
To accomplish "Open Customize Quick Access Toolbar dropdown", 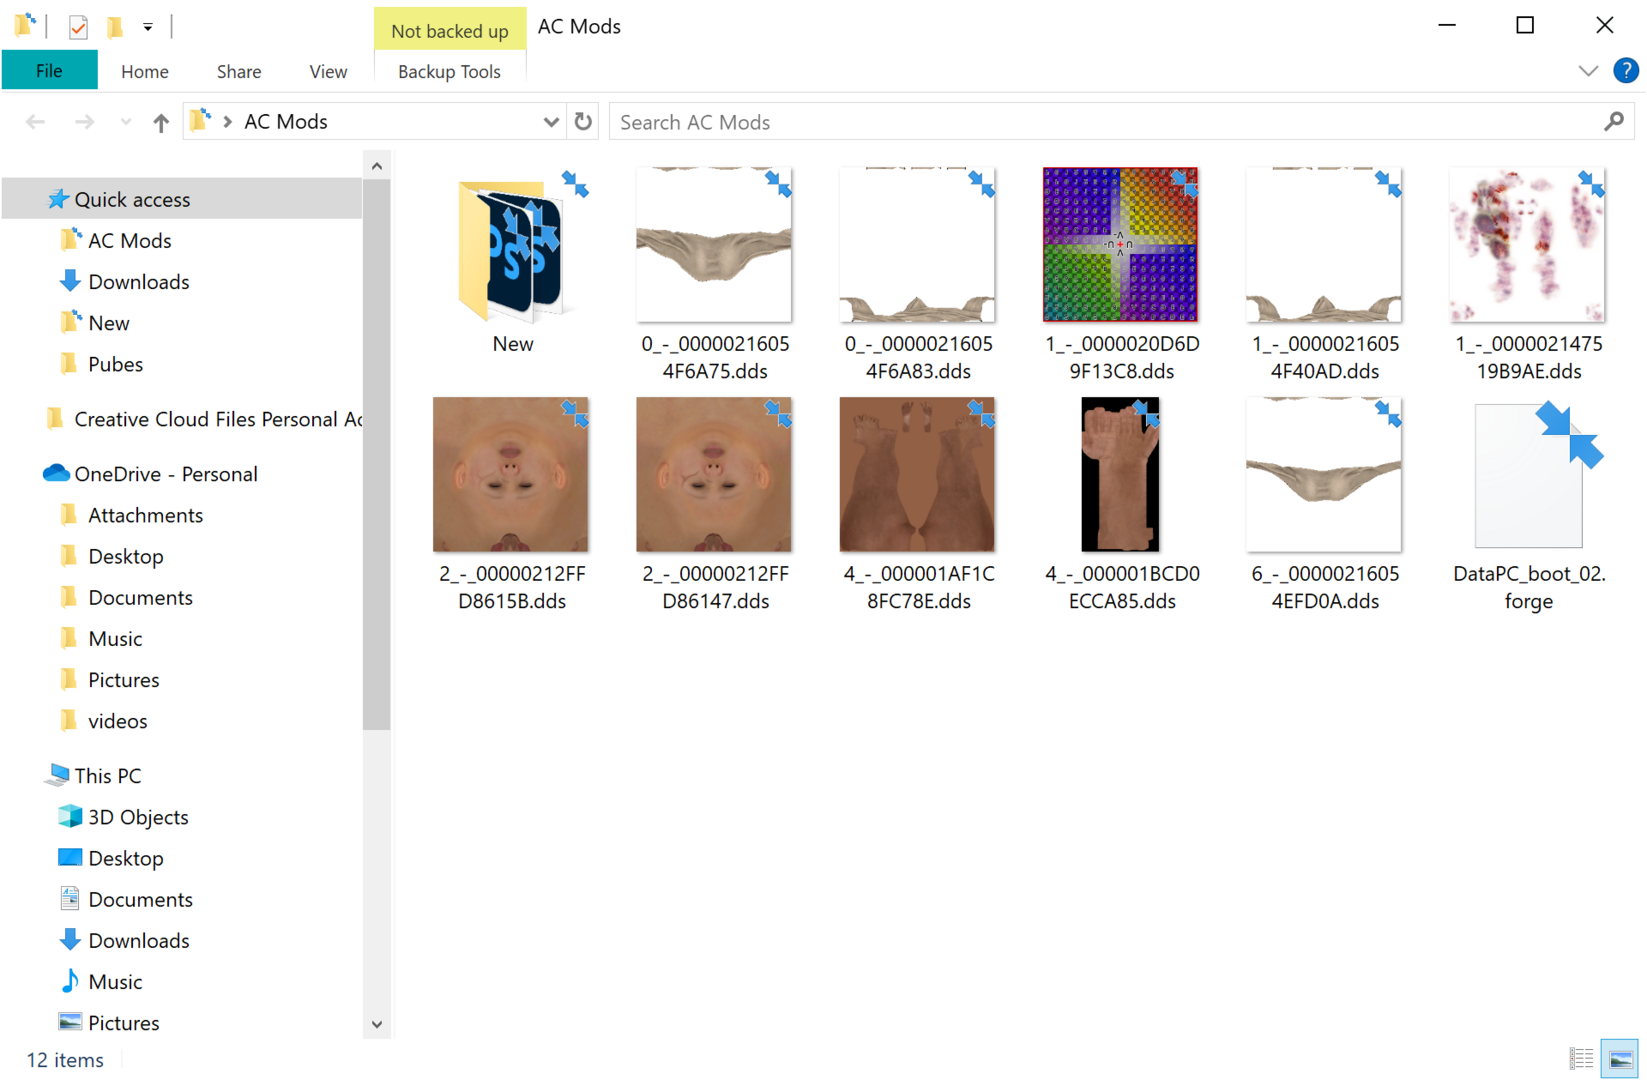I will coord(148,27).
